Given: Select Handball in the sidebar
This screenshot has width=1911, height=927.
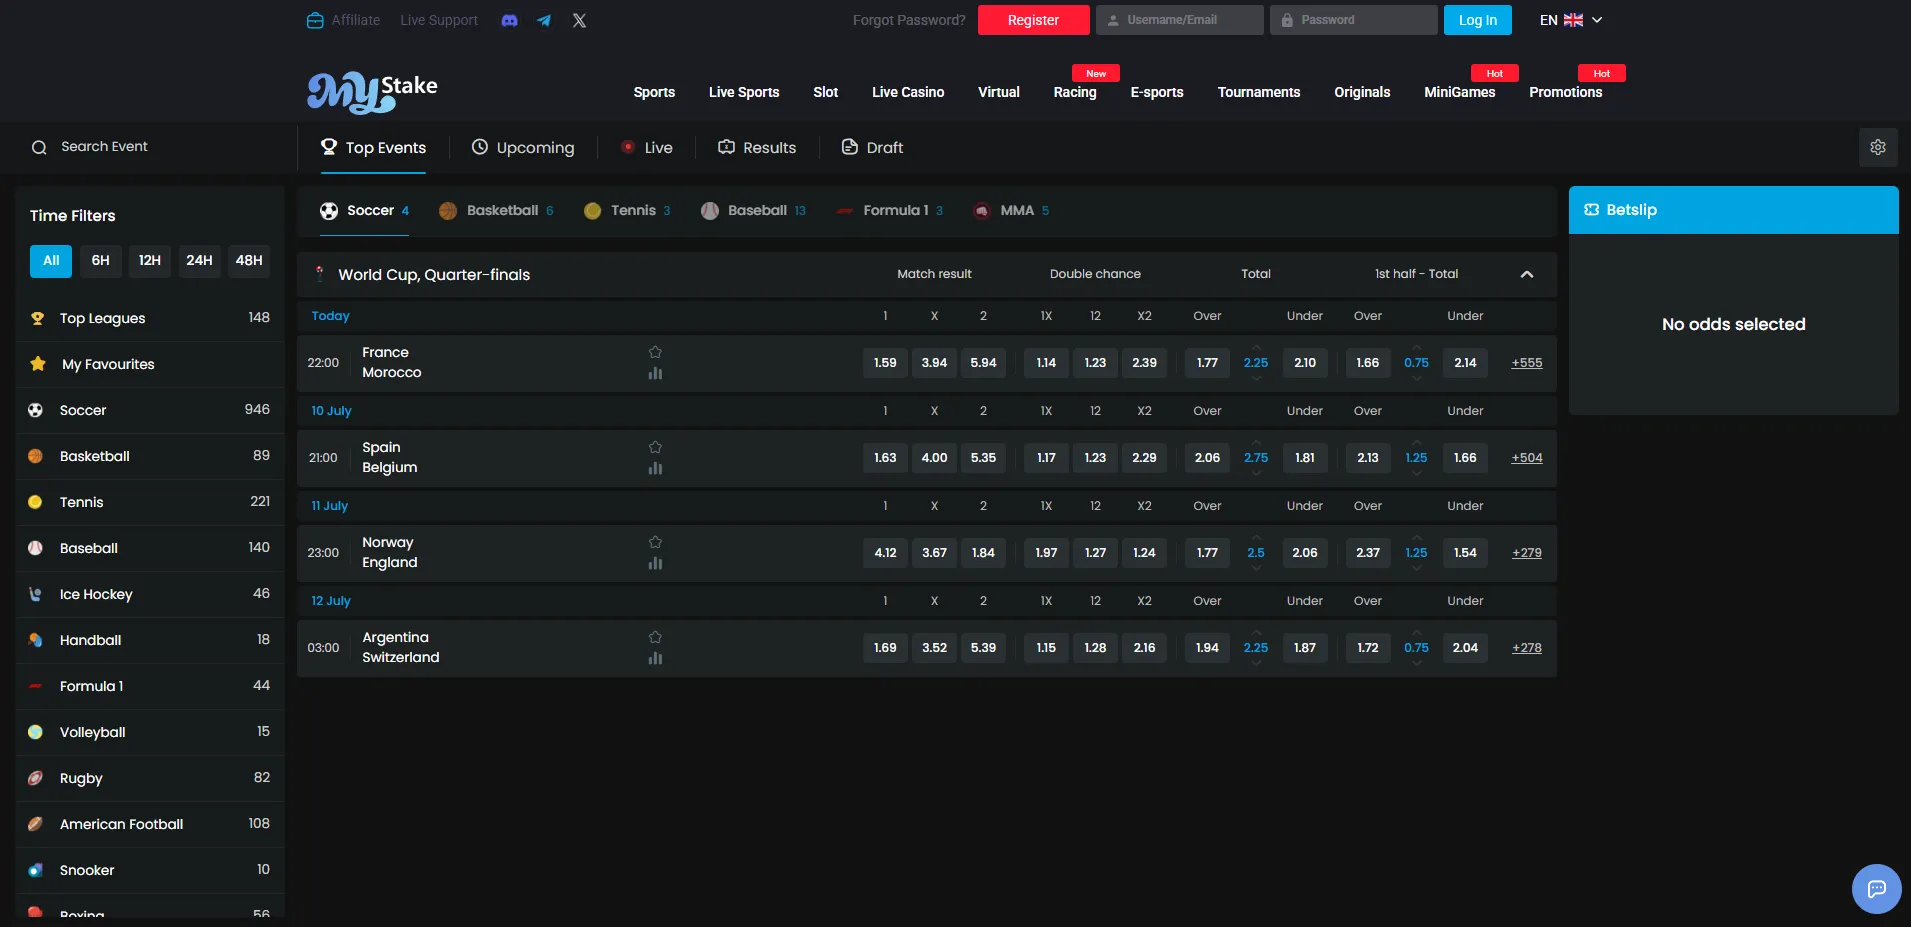Looking at the screenshot, I should 150,640.
